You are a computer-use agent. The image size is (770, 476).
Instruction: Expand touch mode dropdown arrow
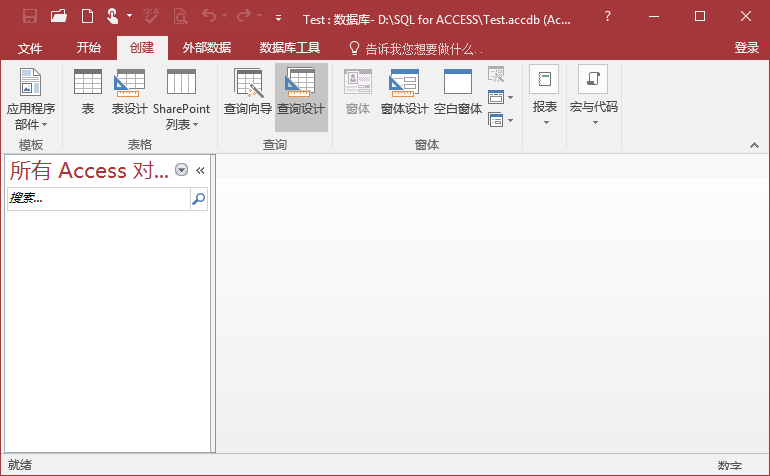click(130, 16)
